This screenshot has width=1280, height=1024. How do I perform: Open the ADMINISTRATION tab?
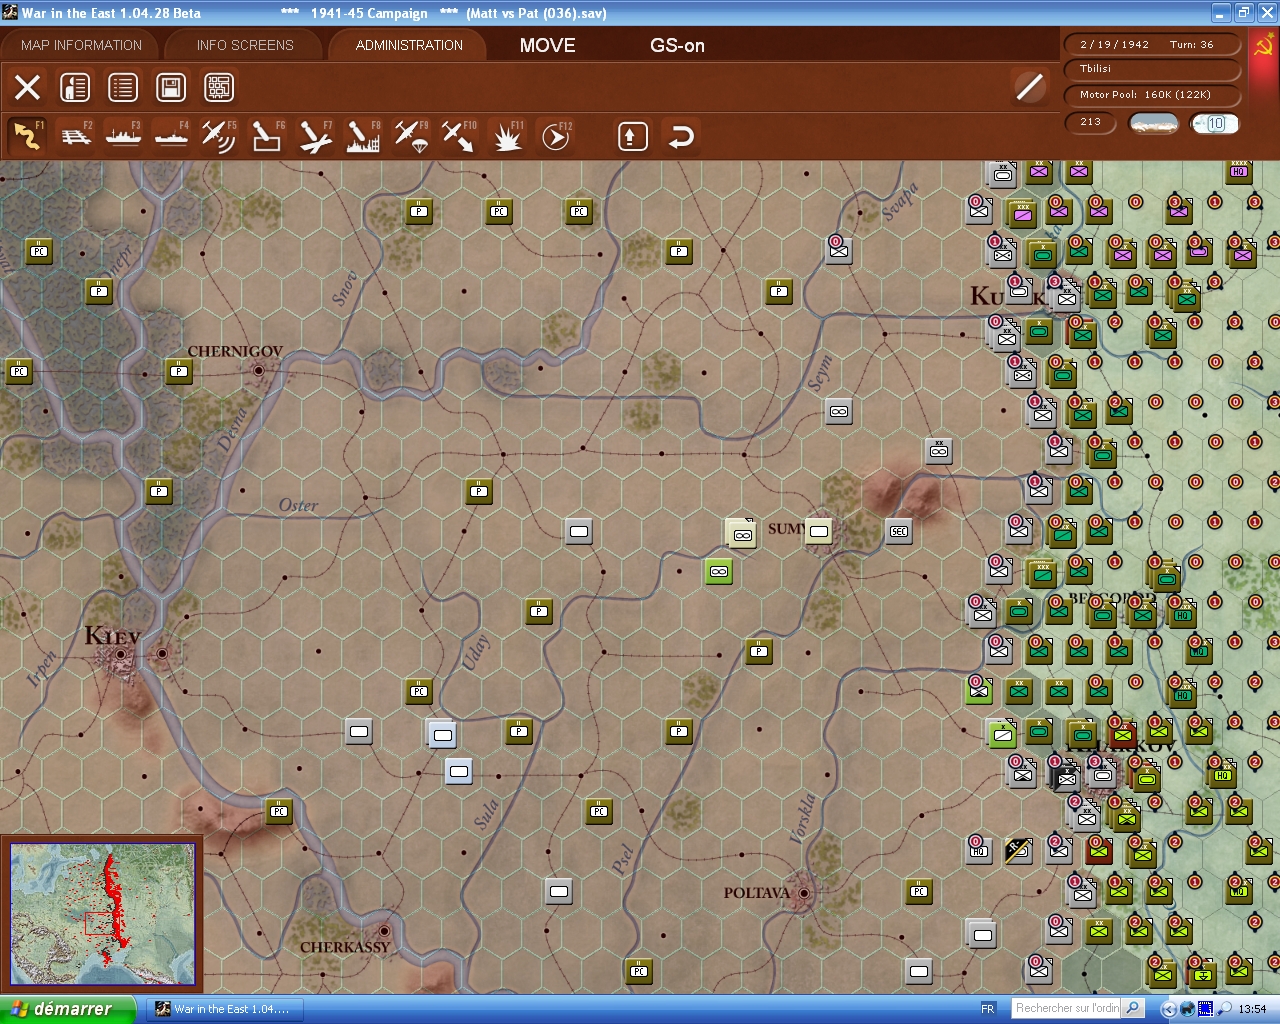click(x=409, y=45)
